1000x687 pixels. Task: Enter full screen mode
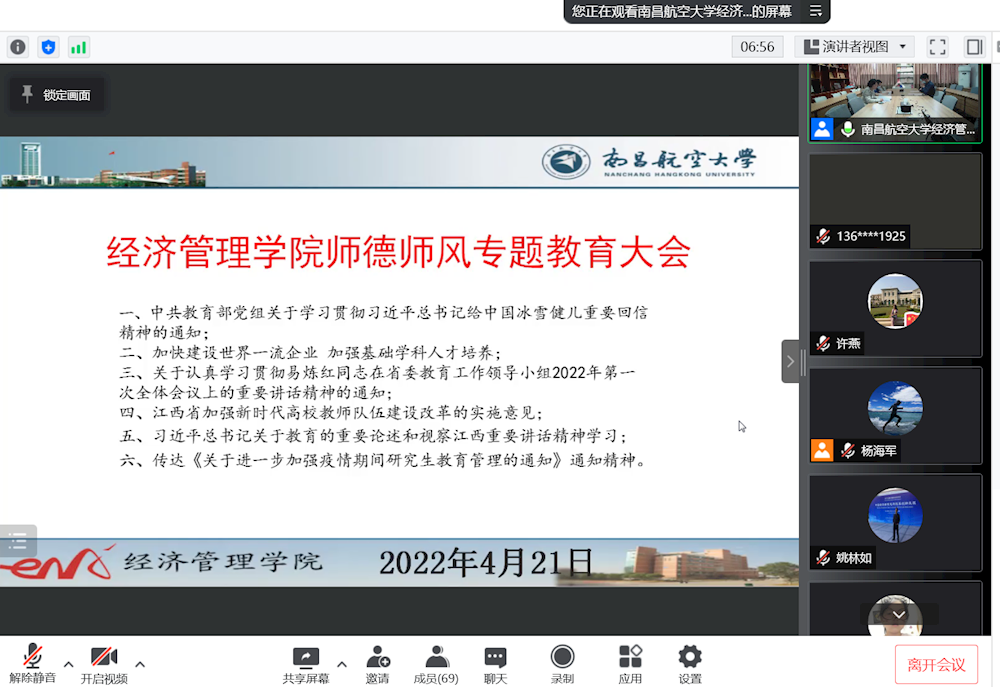coord(937,47)
